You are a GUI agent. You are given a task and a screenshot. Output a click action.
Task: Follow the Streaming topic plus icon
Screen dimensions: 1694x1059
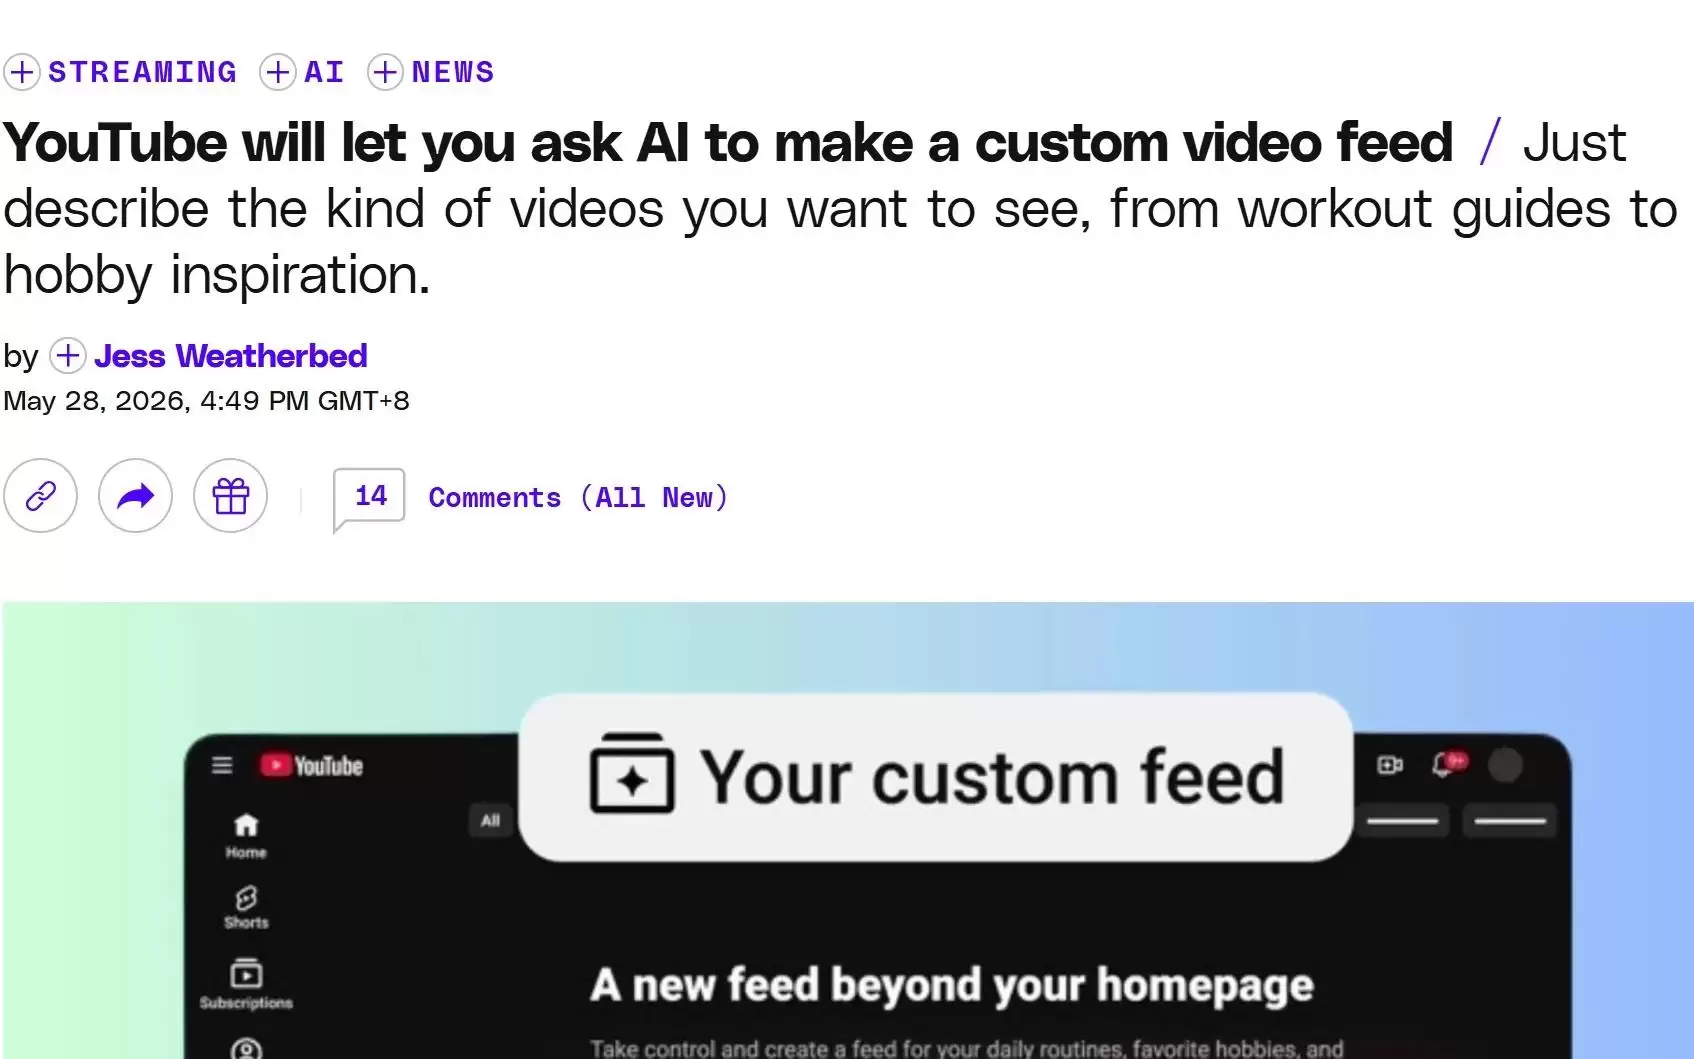tap(22, 72)
